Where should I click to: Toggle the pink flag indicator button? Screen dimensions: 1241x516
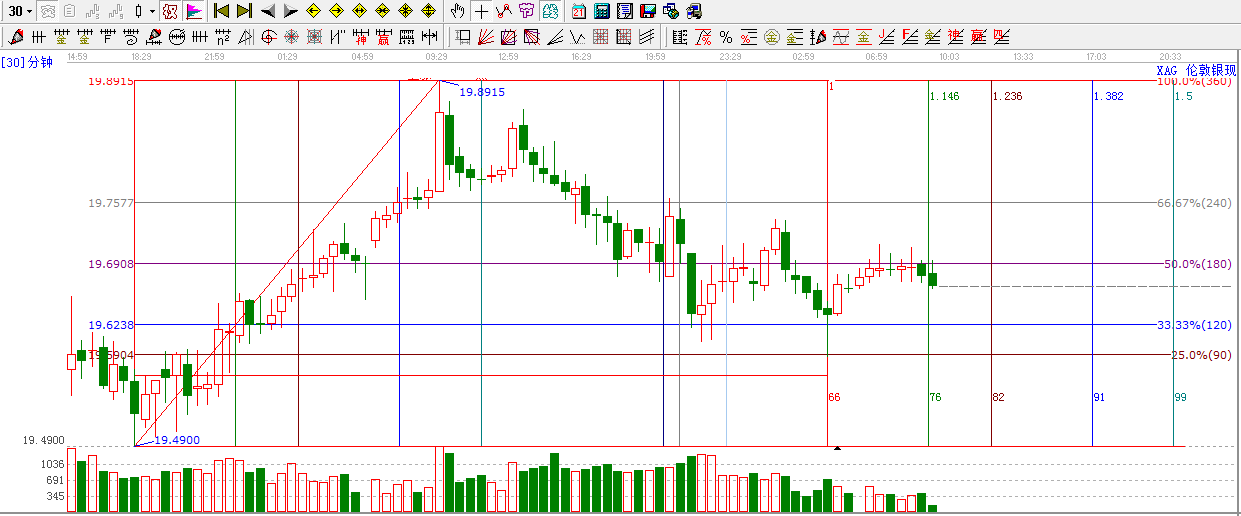[x=193, y=11]
